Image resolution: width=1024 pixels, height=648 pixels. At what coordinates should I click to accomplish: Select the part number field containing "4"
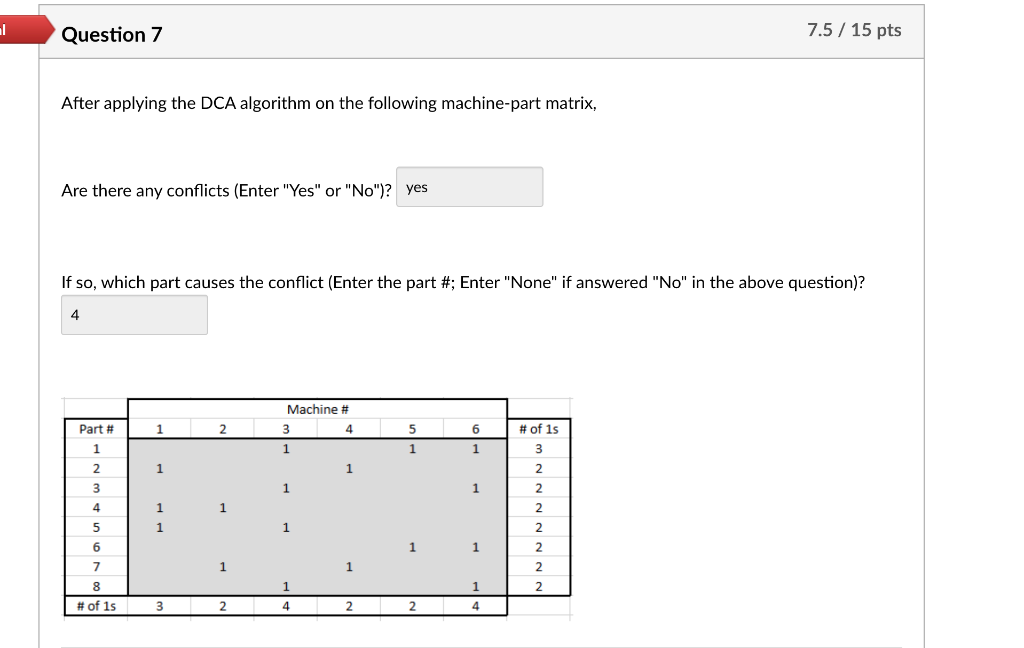click(x=134, y=315)
